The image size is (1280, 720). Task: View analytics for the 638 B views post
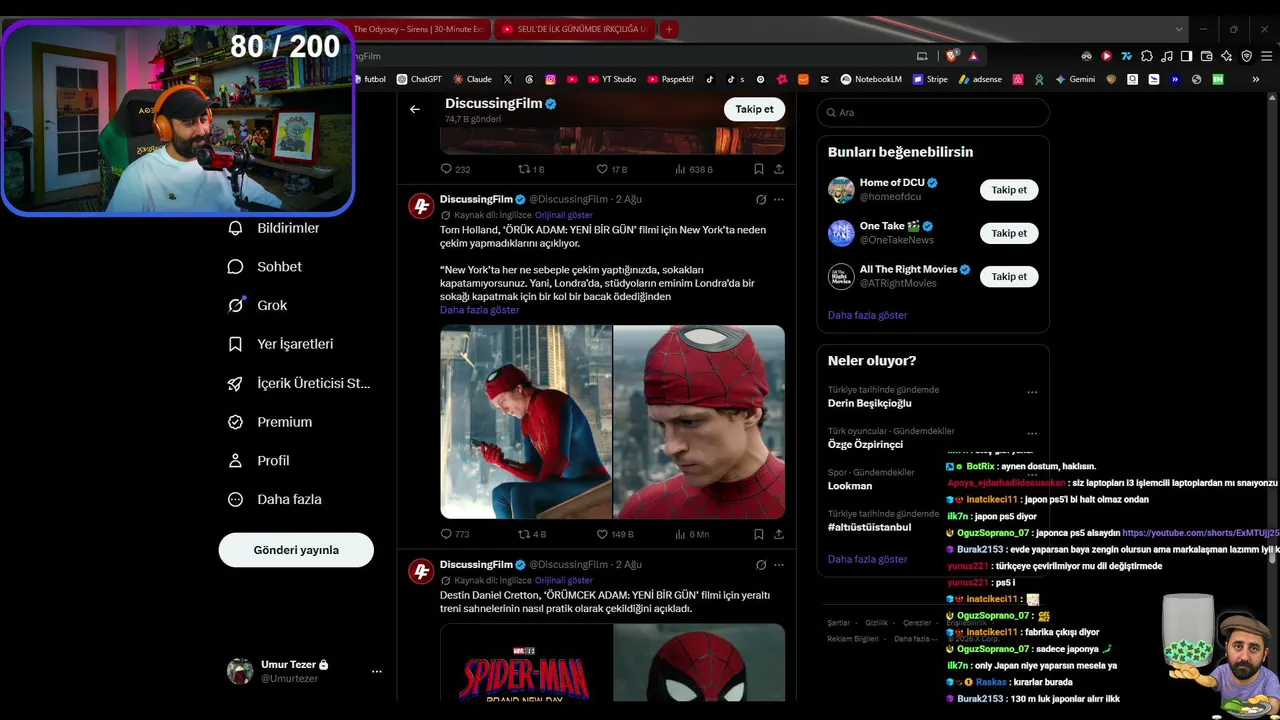coord(694,169)
